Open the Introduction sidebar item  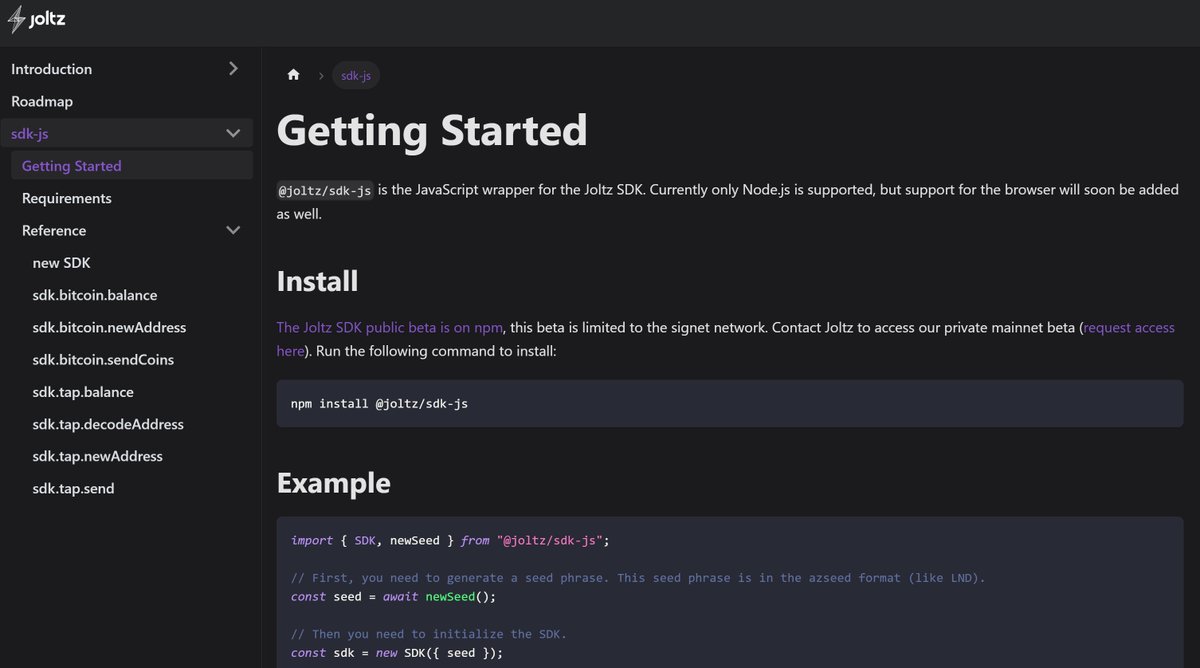coord(52,69)
